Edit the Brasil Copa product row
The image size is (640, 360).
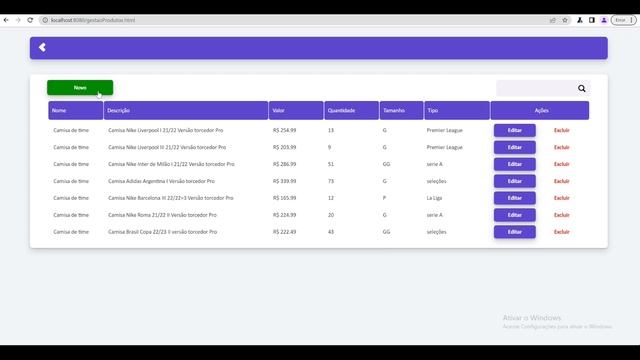pos(515,232)
